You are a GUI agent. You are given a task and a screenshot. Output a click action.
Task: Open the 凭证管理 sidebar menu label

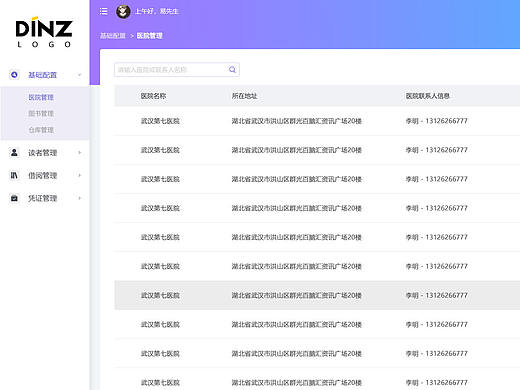[x=42, y=198]
